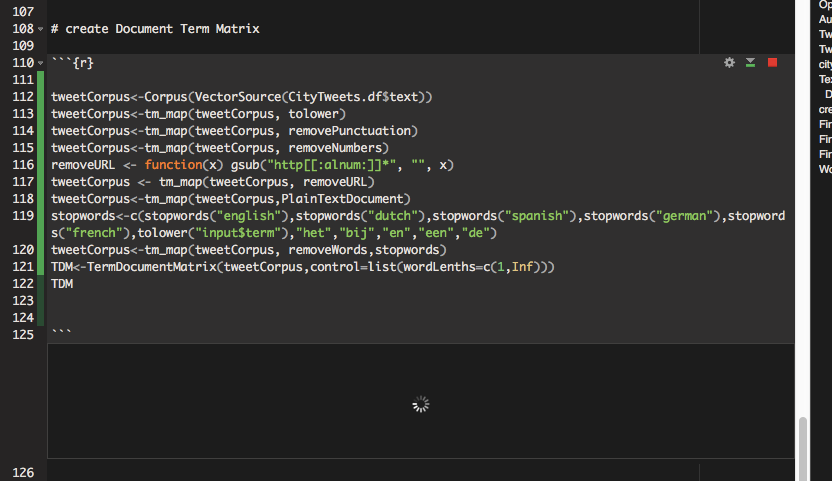This screenshot has height=481, width=832.
Task: Click the heading '# create Document Term Matrix'
Action: tap(155, 29)
